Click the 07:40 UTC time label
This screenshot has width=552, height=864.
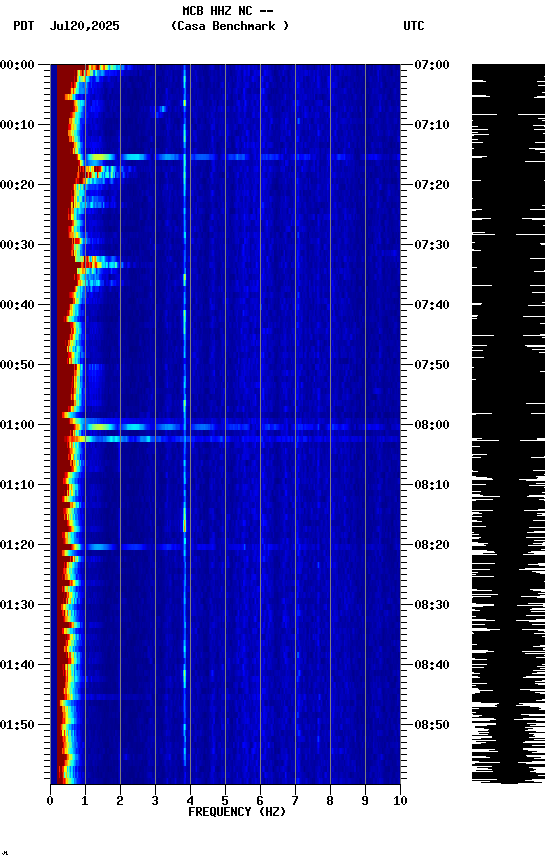432,305
